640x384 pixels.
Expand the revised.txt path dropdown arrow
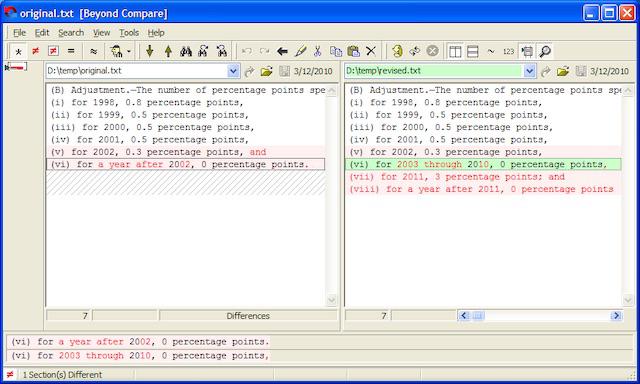(x=529, y=71)
